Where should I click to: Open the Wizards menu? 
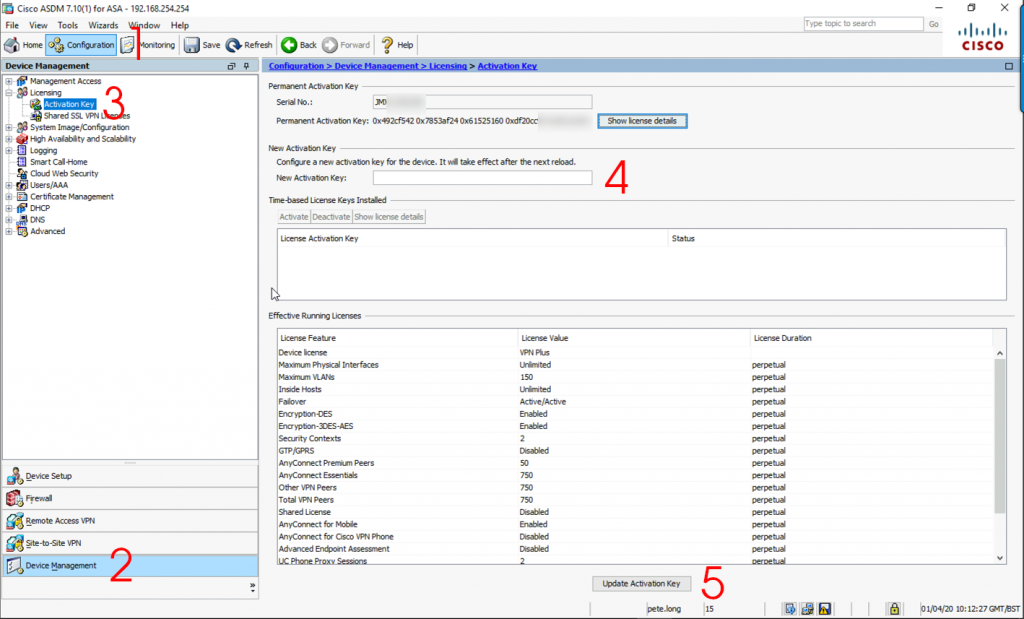pyautogui.click(x=103, y=25)
